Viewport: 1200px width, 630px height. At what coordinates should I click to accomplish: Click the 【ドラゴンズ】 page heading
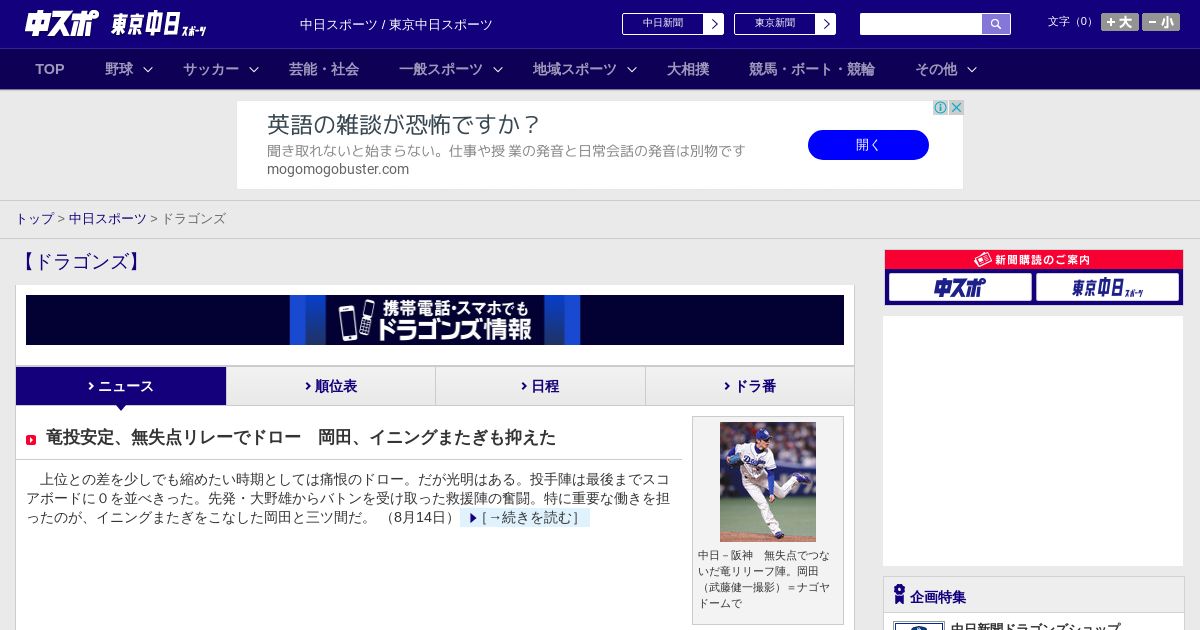pos(81,262)
